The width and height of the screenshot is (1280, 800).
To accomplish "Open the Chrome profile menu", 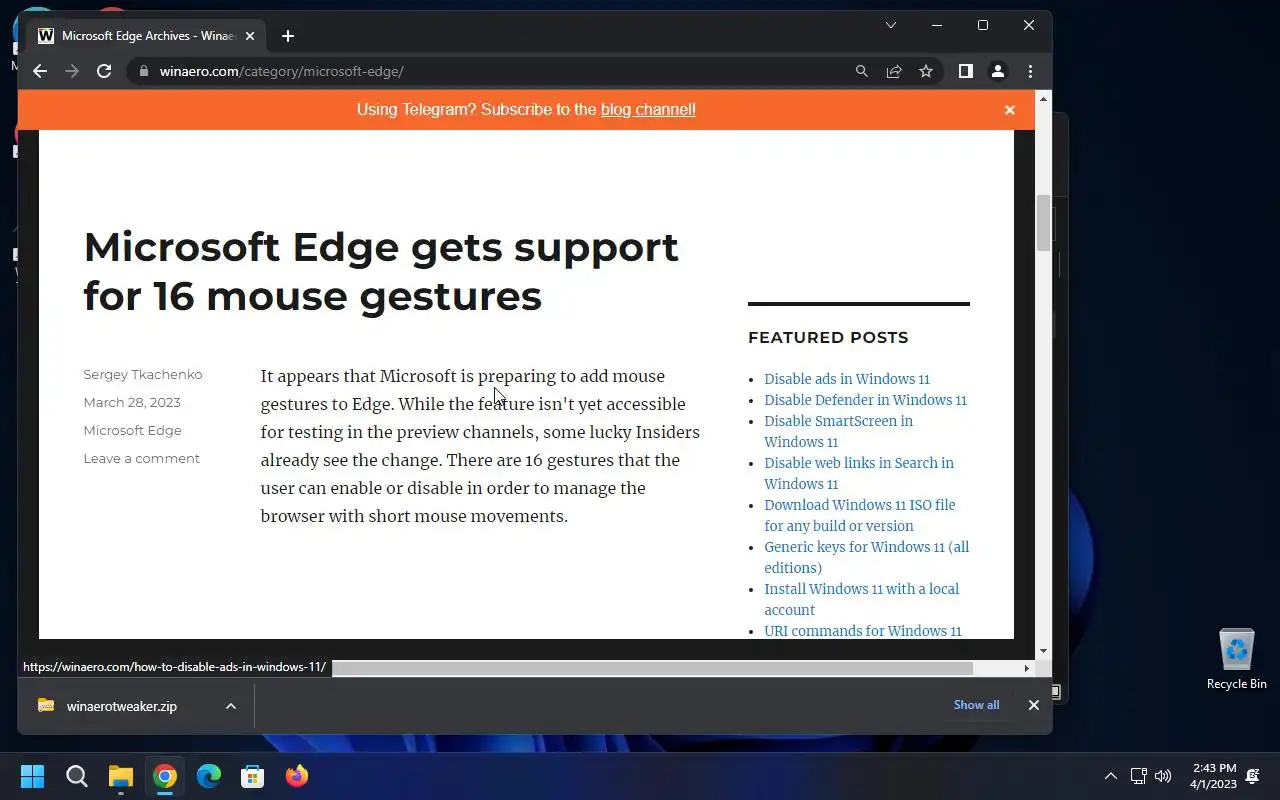I will [x=997, y=71].
